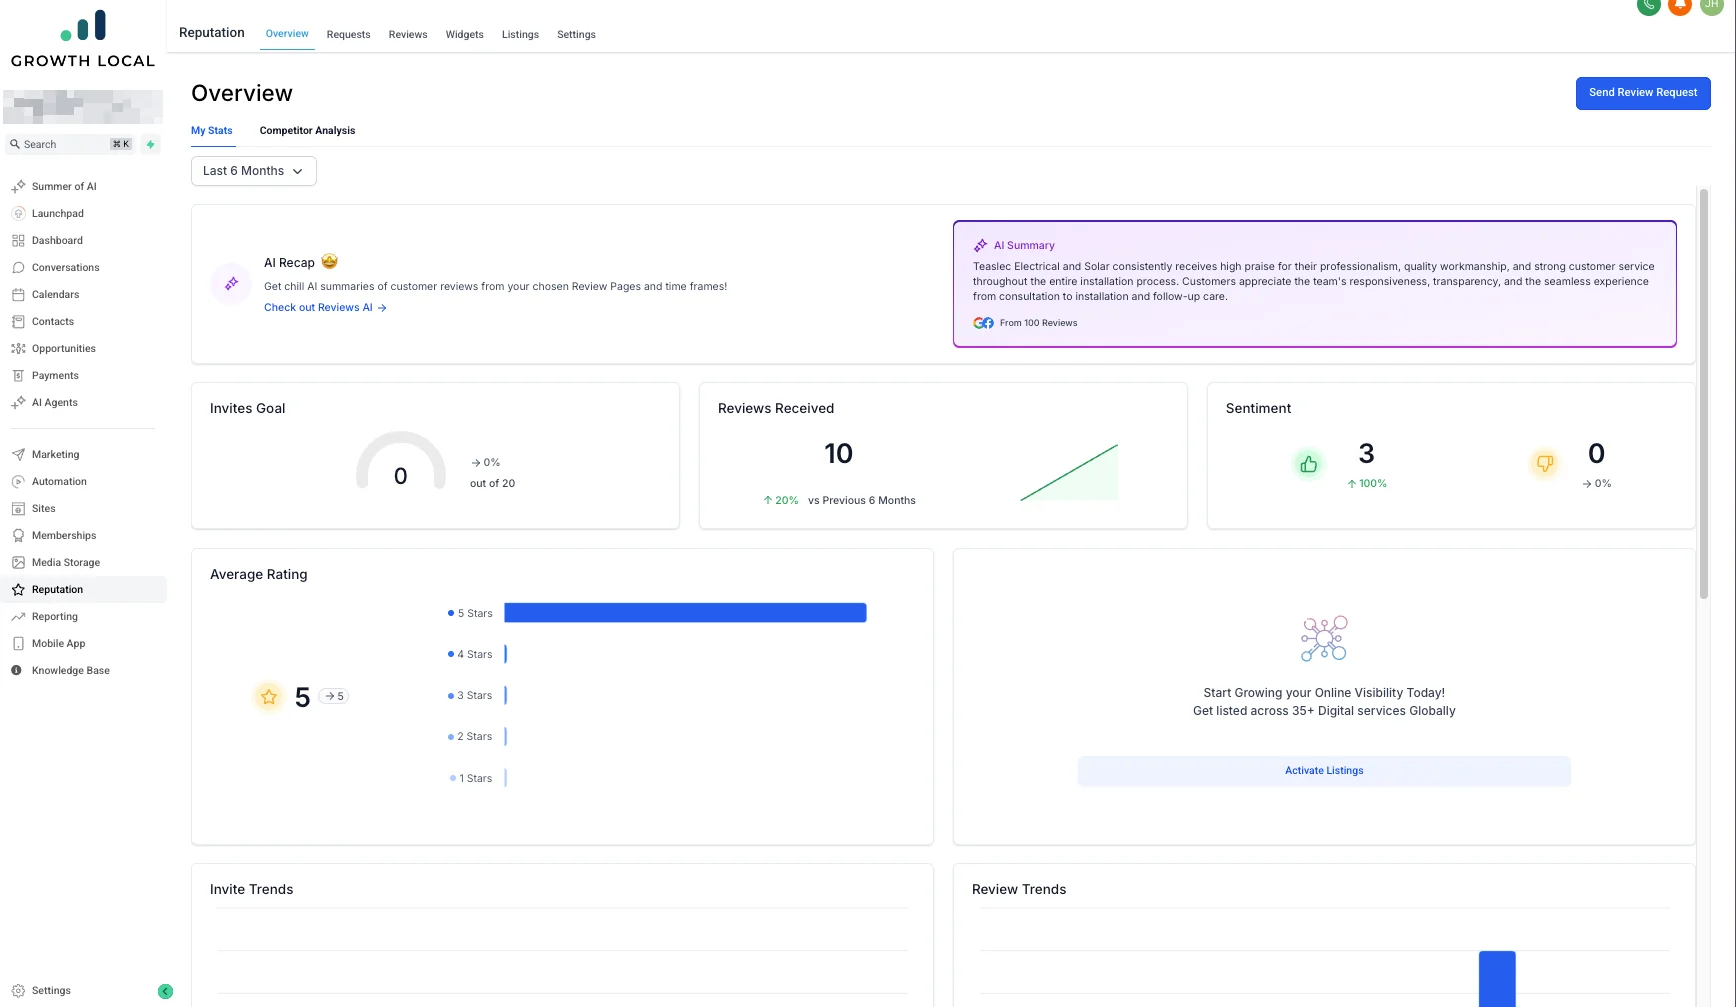Screen dimensions: 1736x1007
Task: Click the Opportunities icon
Action: point(18,348)
